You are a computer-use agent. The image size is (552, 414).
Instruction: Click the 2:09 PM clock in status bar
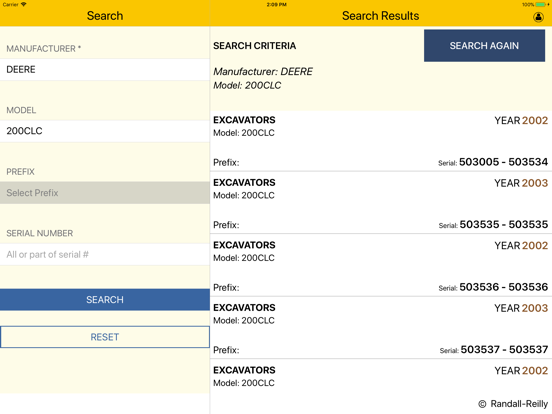click(x=276, y=5)
